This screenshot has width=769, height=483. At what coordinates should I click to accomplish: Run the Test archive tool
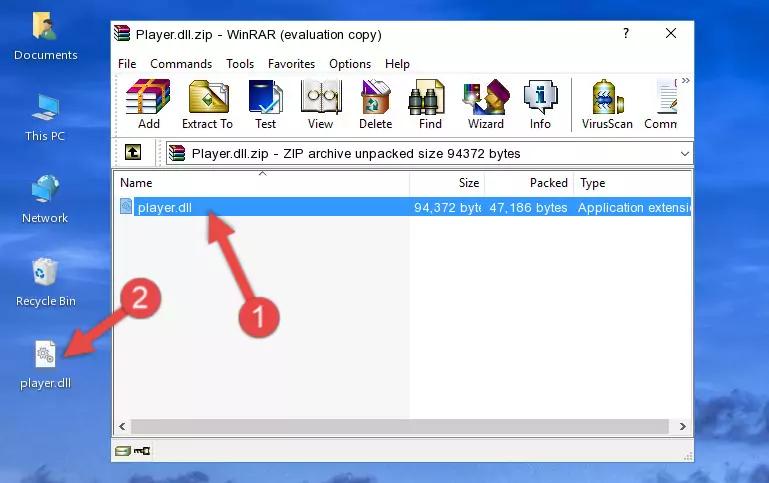[265, 104]
